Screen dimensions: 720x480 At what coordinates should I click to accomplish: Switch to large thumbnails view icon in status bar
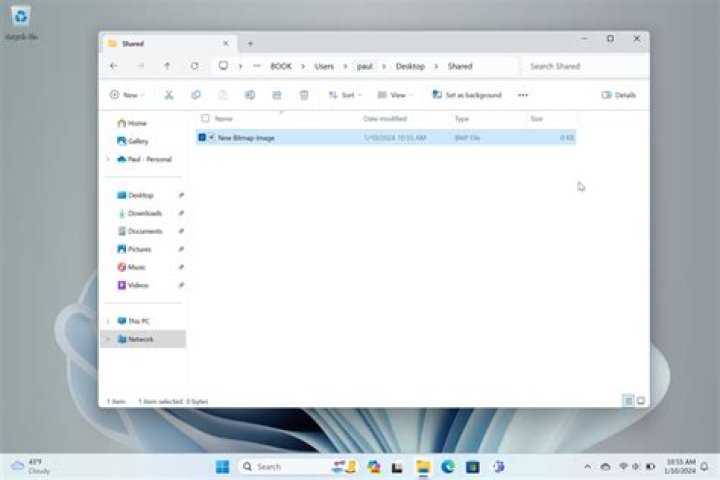point(641,401)
